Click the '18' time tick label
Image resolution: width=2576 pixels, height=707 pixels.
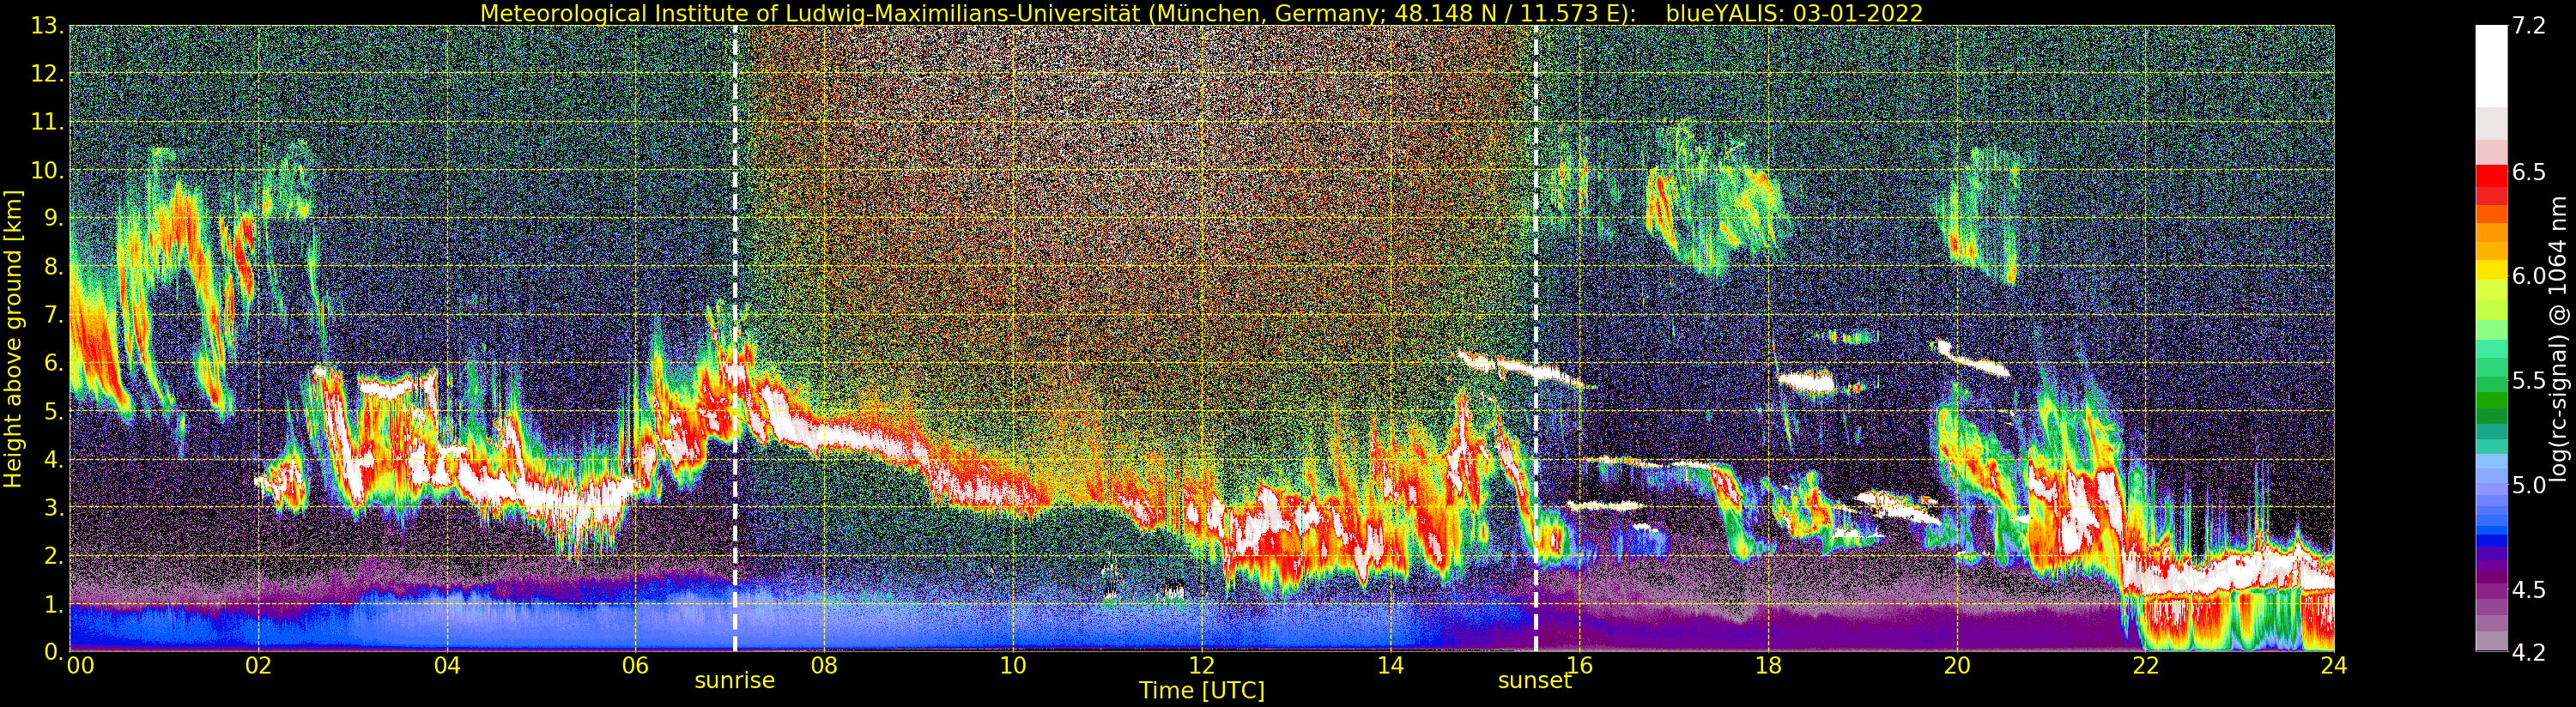(1768, 666)
